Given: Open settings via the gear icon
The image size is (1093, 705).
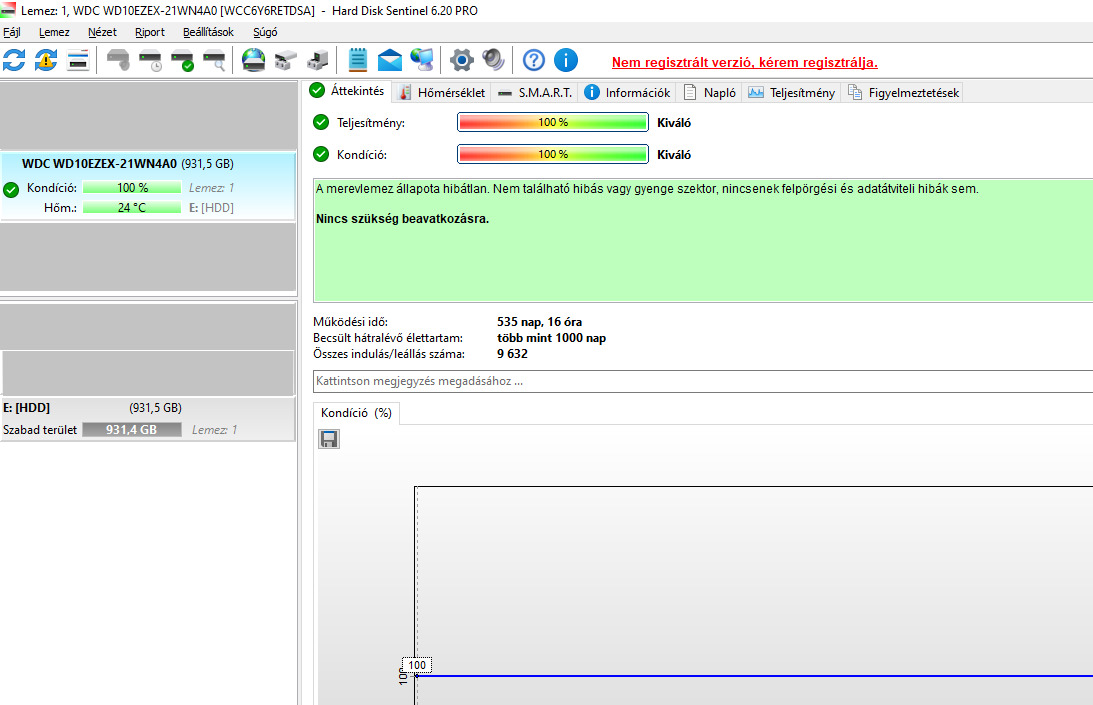Looking at the screenshot, I should click(461, 61).
